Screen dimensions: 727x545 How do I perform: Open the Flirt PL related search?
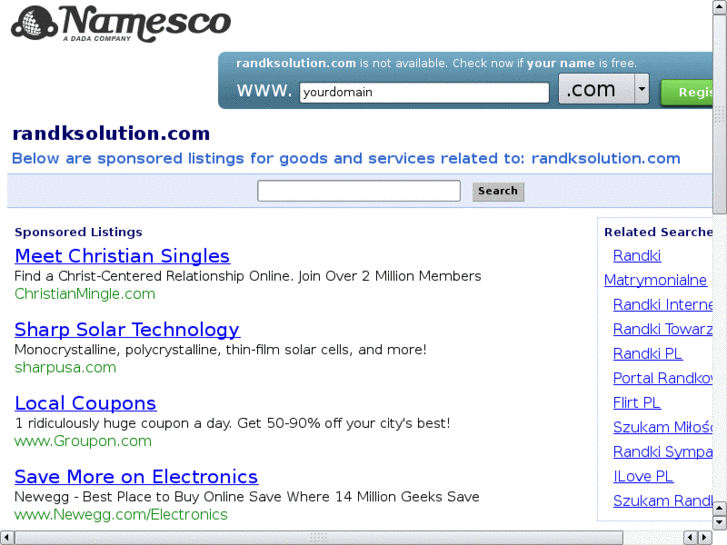637,403
